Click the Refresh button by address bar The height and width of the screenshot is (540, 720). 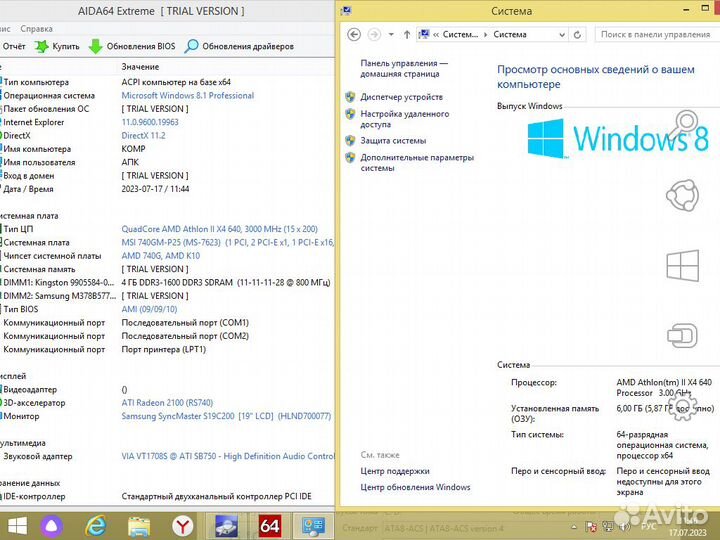[578, 34]
